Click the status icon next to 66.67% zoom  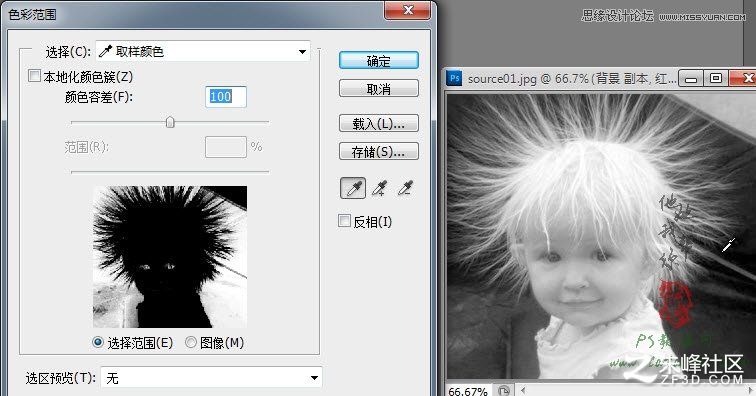coord(503,390)
